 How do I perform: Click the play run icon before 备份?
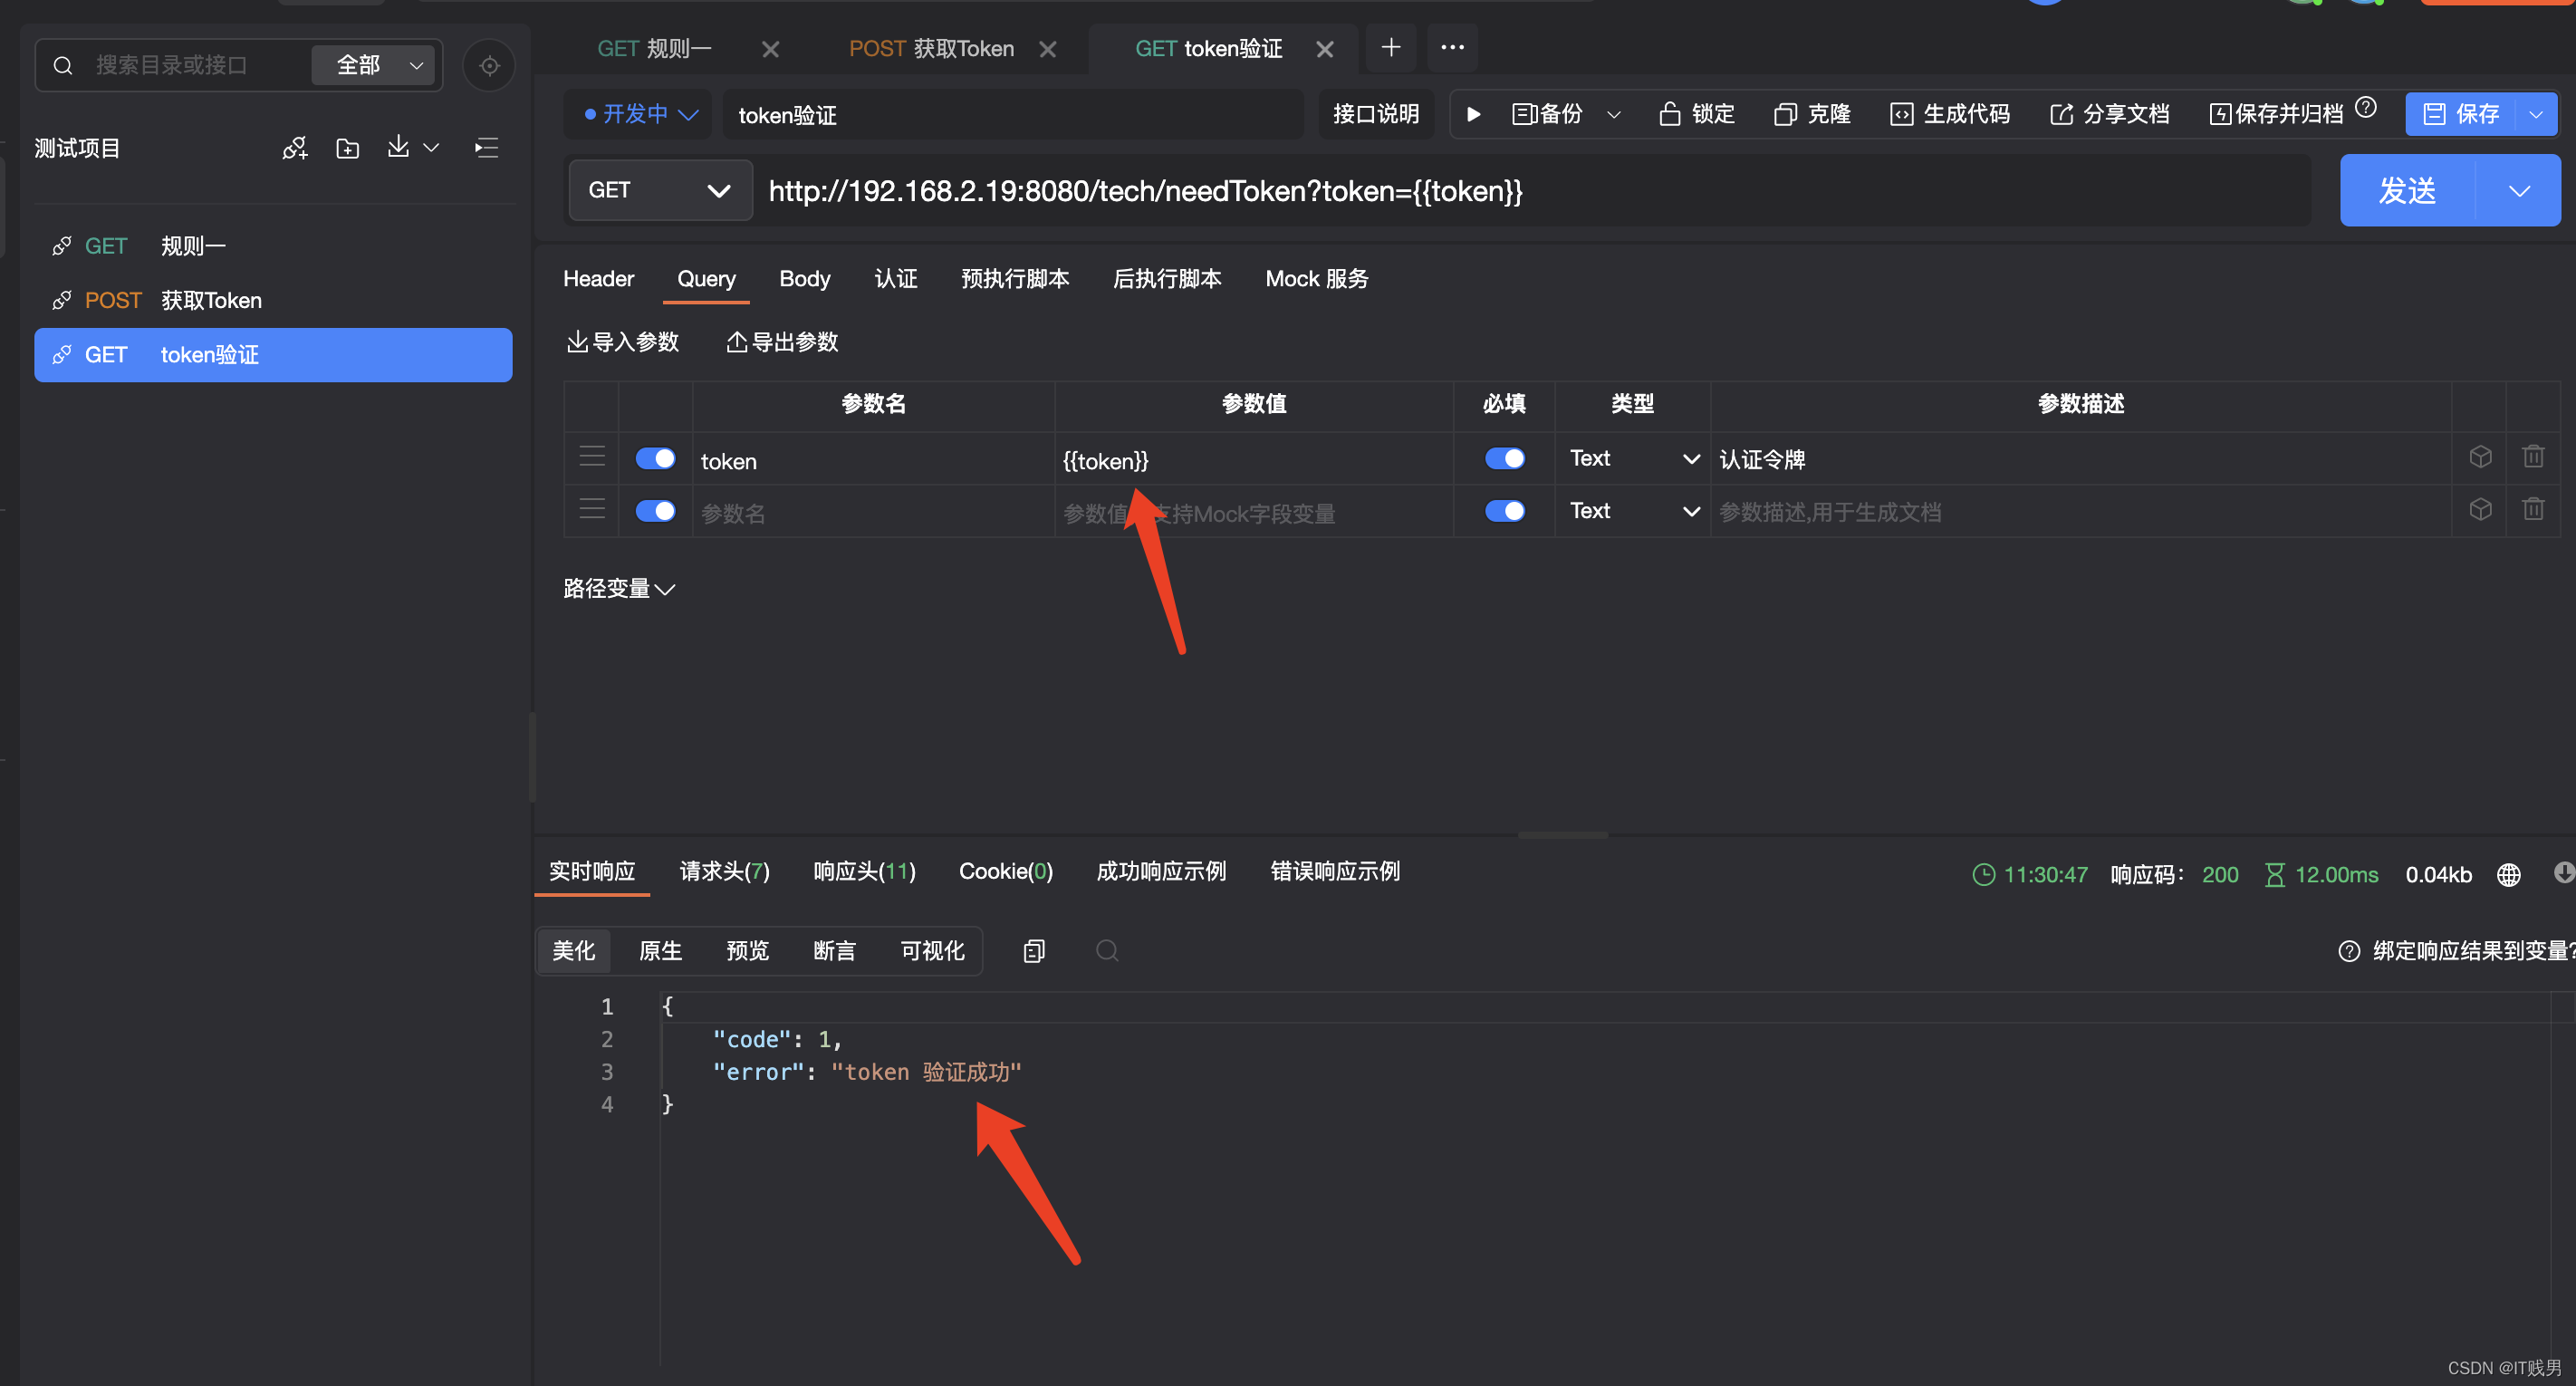tap(1473, 114)
